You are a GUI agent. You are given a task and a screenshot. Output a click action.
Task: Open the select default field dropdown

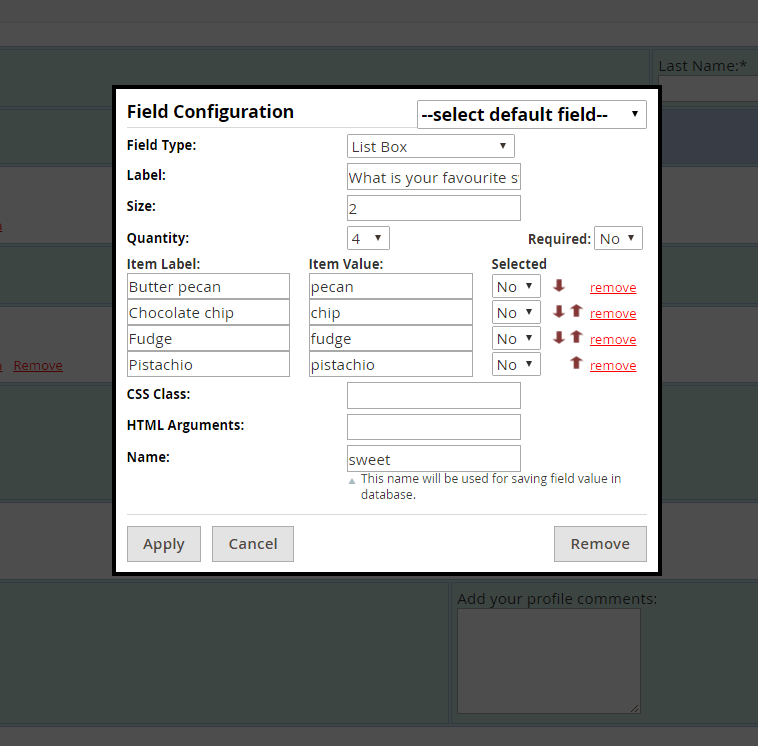click(531, 115)
